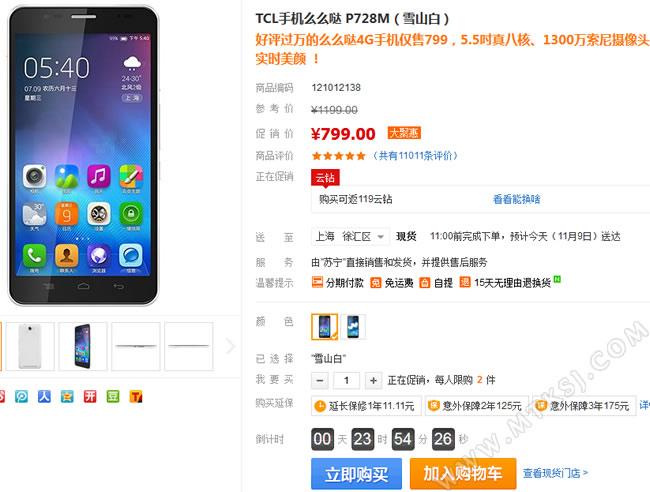
Task: Click the yellow T share icon
Action: point(136,397)
